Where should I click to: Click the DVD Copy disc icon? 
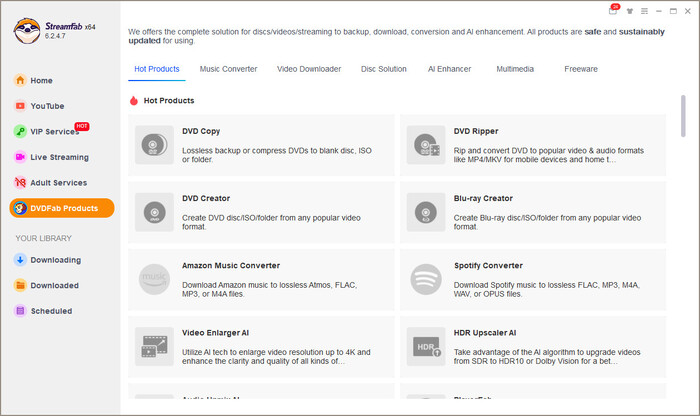(154, 145)
